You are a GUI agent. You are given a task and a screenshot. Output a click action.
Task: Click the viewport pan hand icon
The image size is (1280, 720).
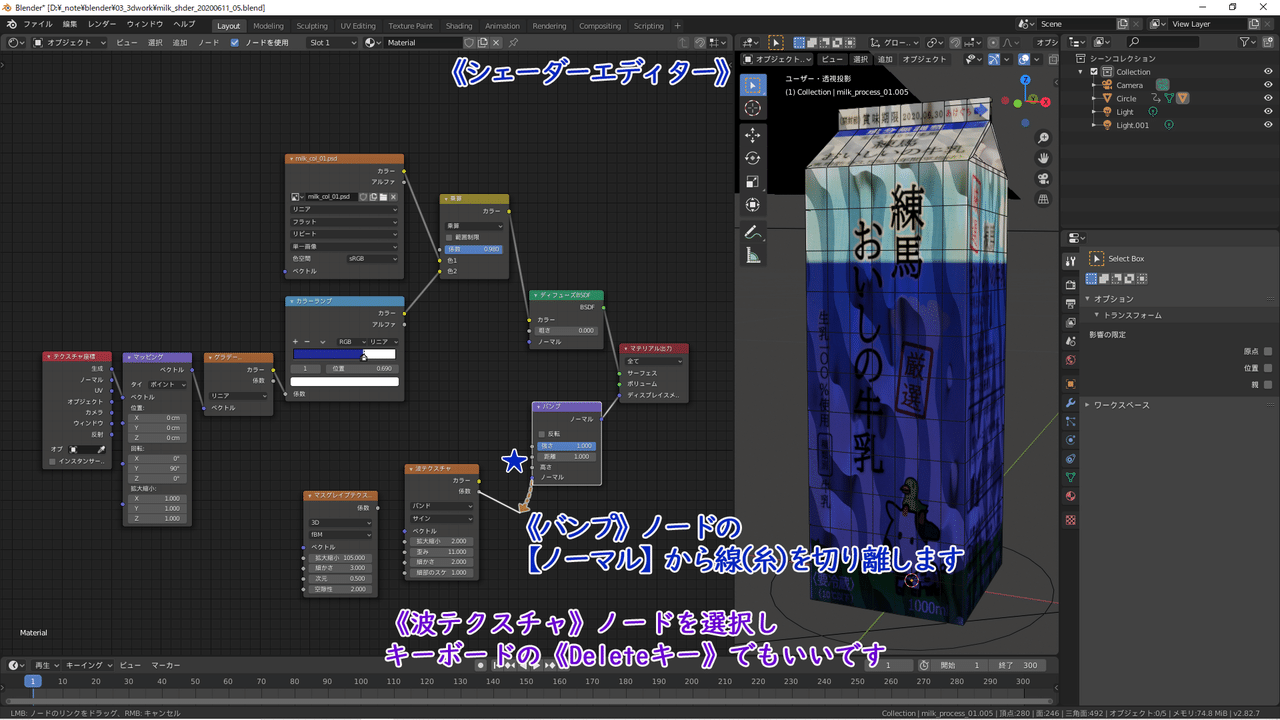click(x=1043, y=158)
